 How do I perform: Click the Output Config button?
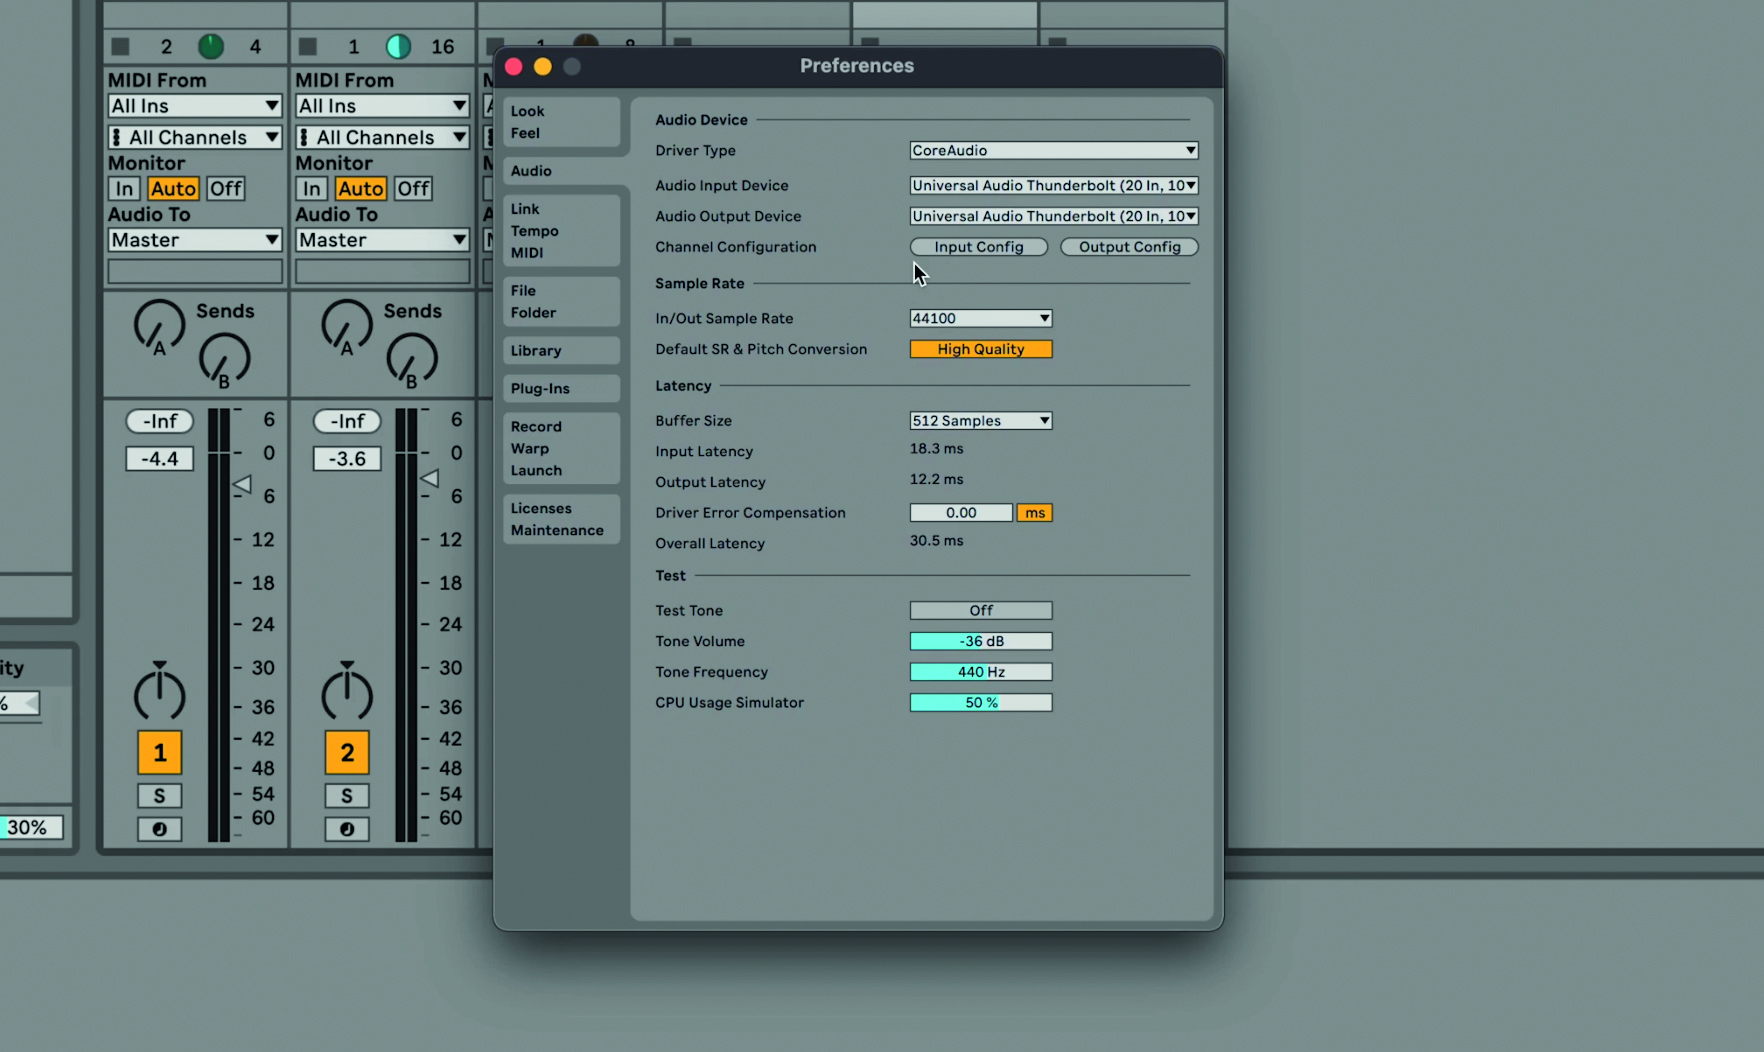(1130, 247)
